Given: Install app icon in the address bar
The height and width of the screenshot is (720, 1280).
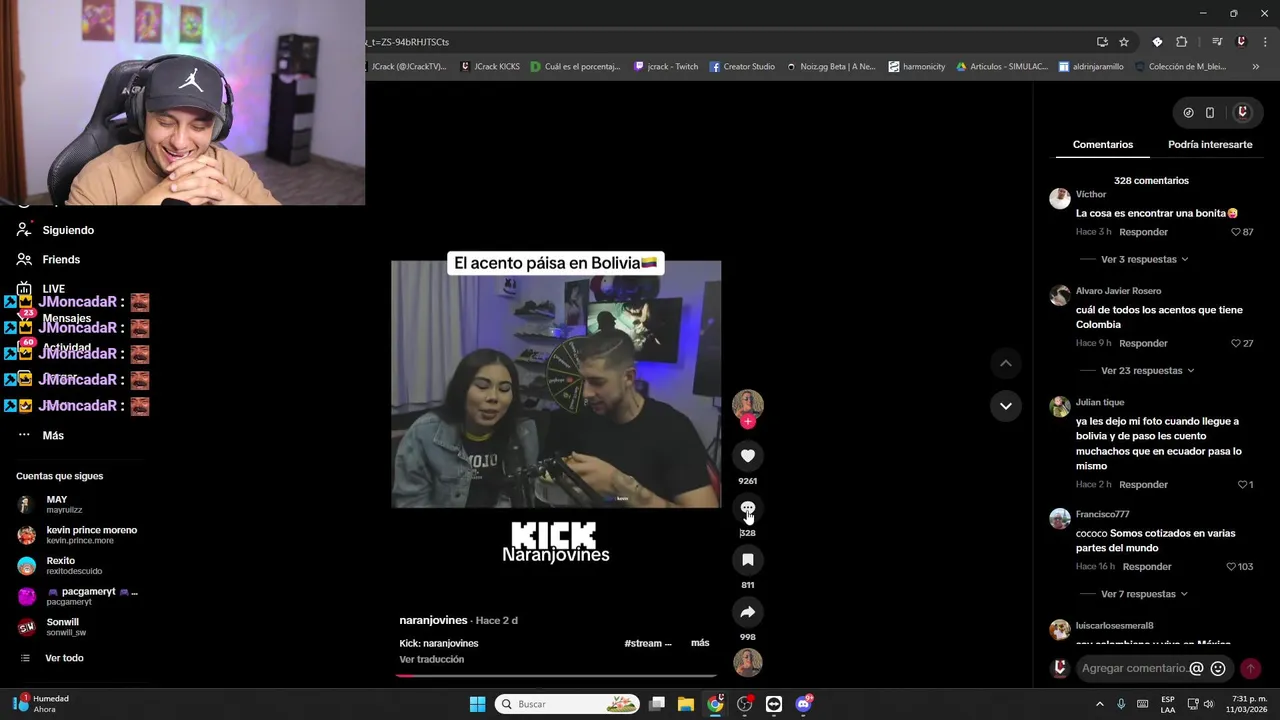Looking at the screenshot, I should click(x=1102, y=42).
